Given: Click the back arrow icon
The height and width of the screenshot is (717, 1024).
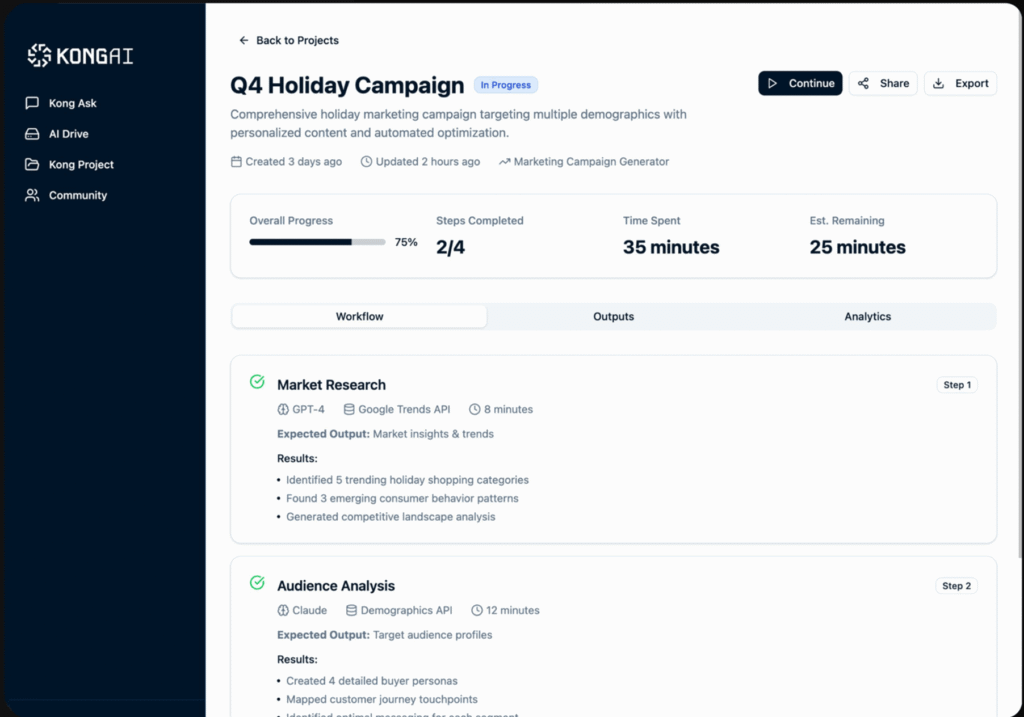Looking at the screenshot, I should pos(243,41).
